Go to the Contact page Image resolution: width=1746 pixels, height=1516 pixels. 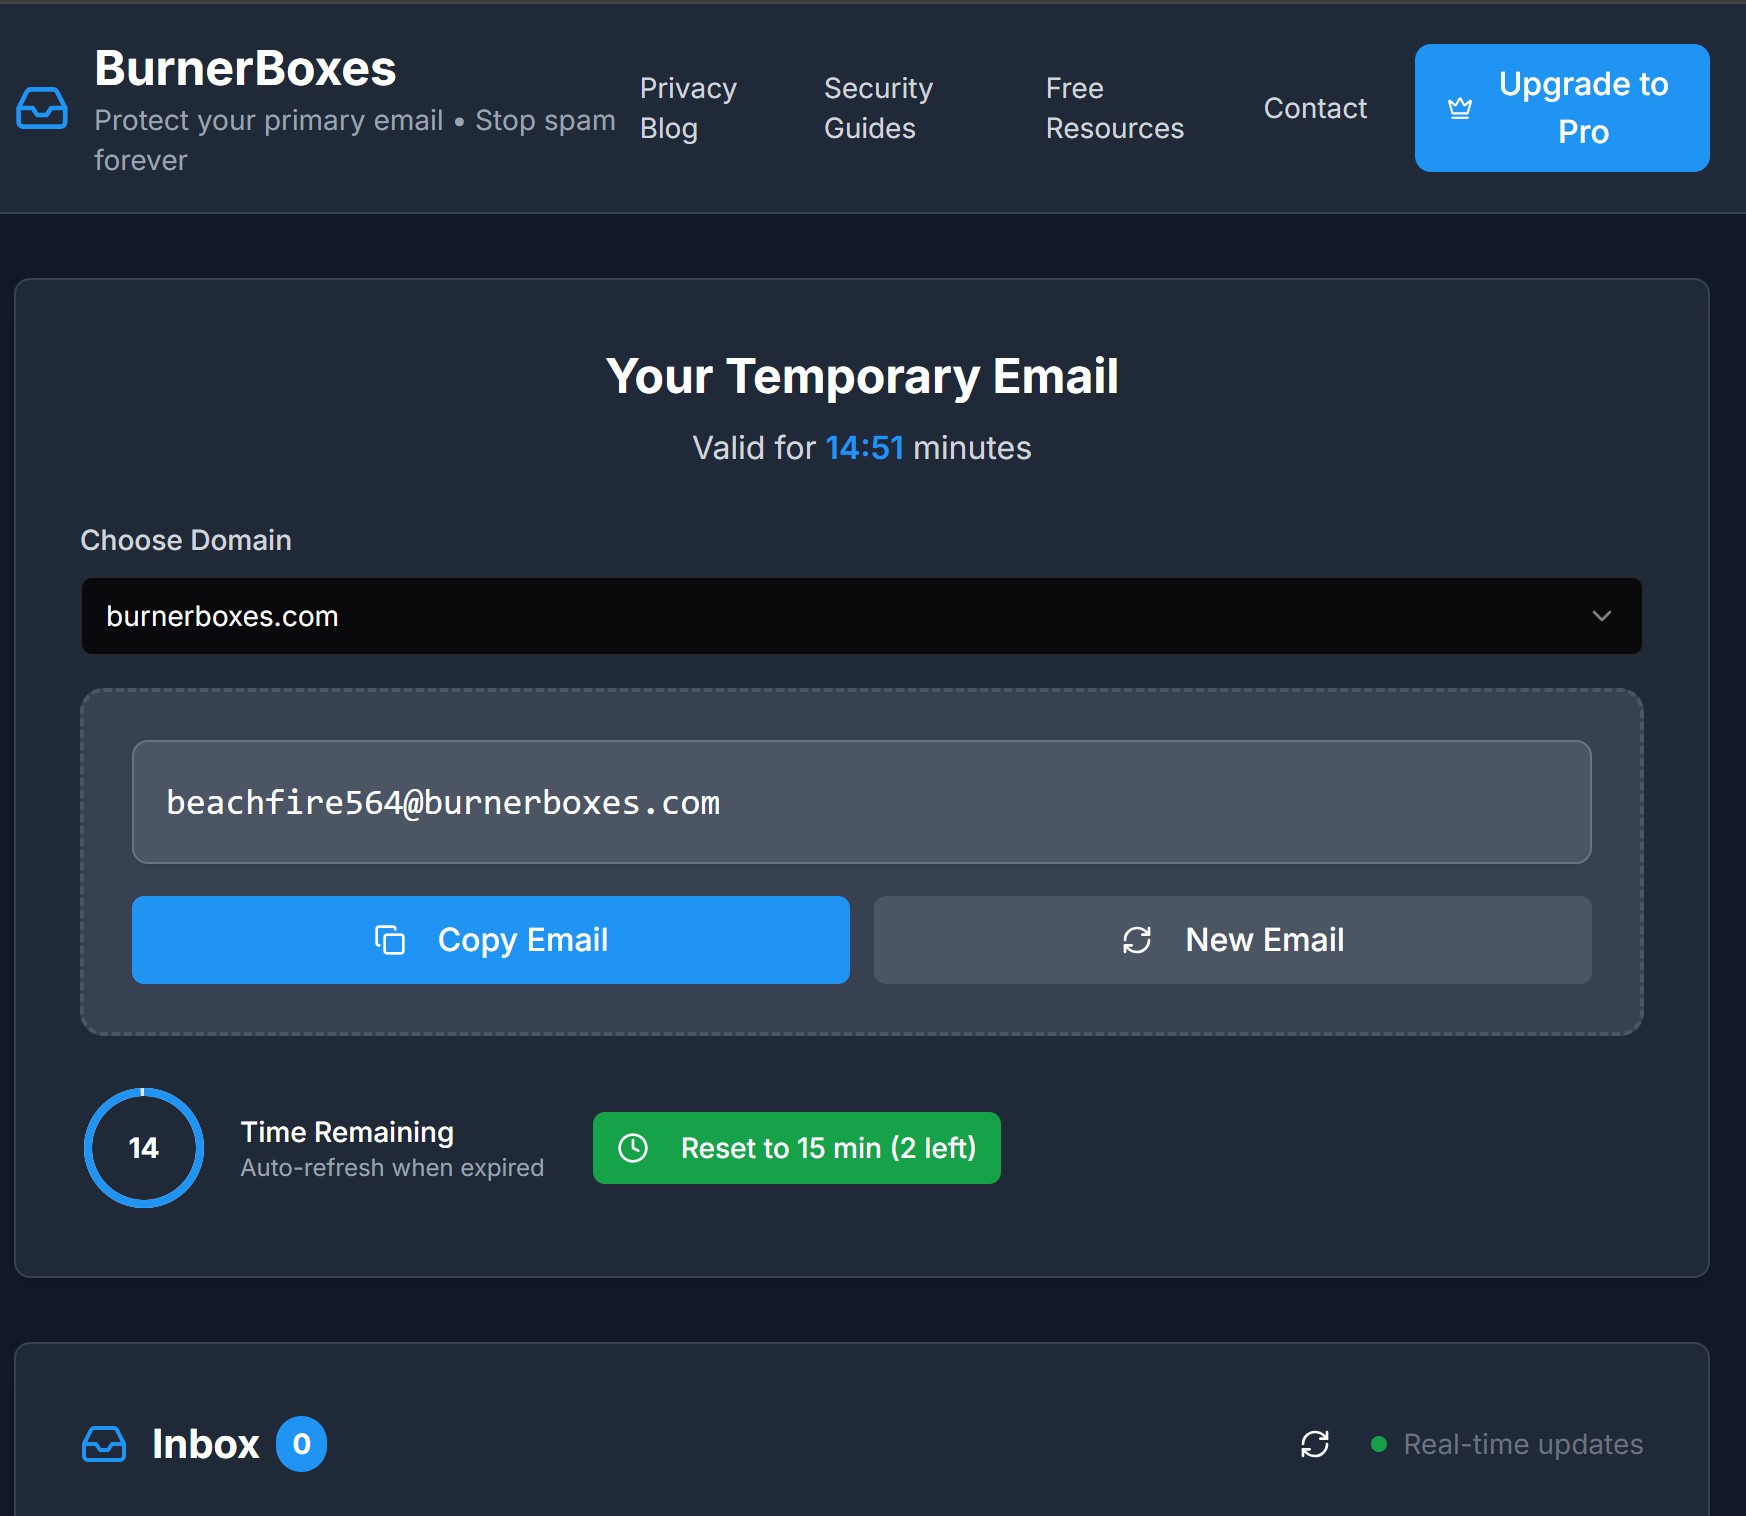(1315, 108)
